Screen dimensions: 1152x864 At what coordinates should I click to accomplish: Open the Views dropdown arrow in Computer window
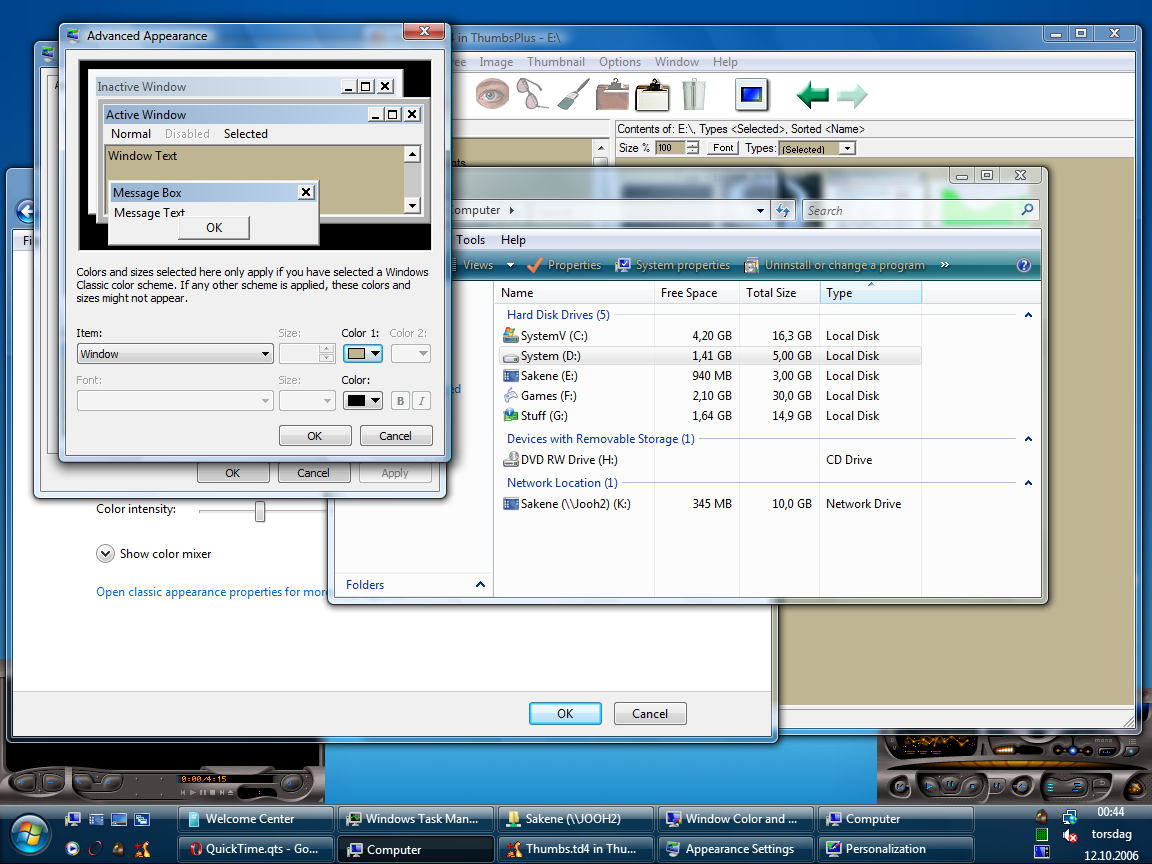(511, 265)
